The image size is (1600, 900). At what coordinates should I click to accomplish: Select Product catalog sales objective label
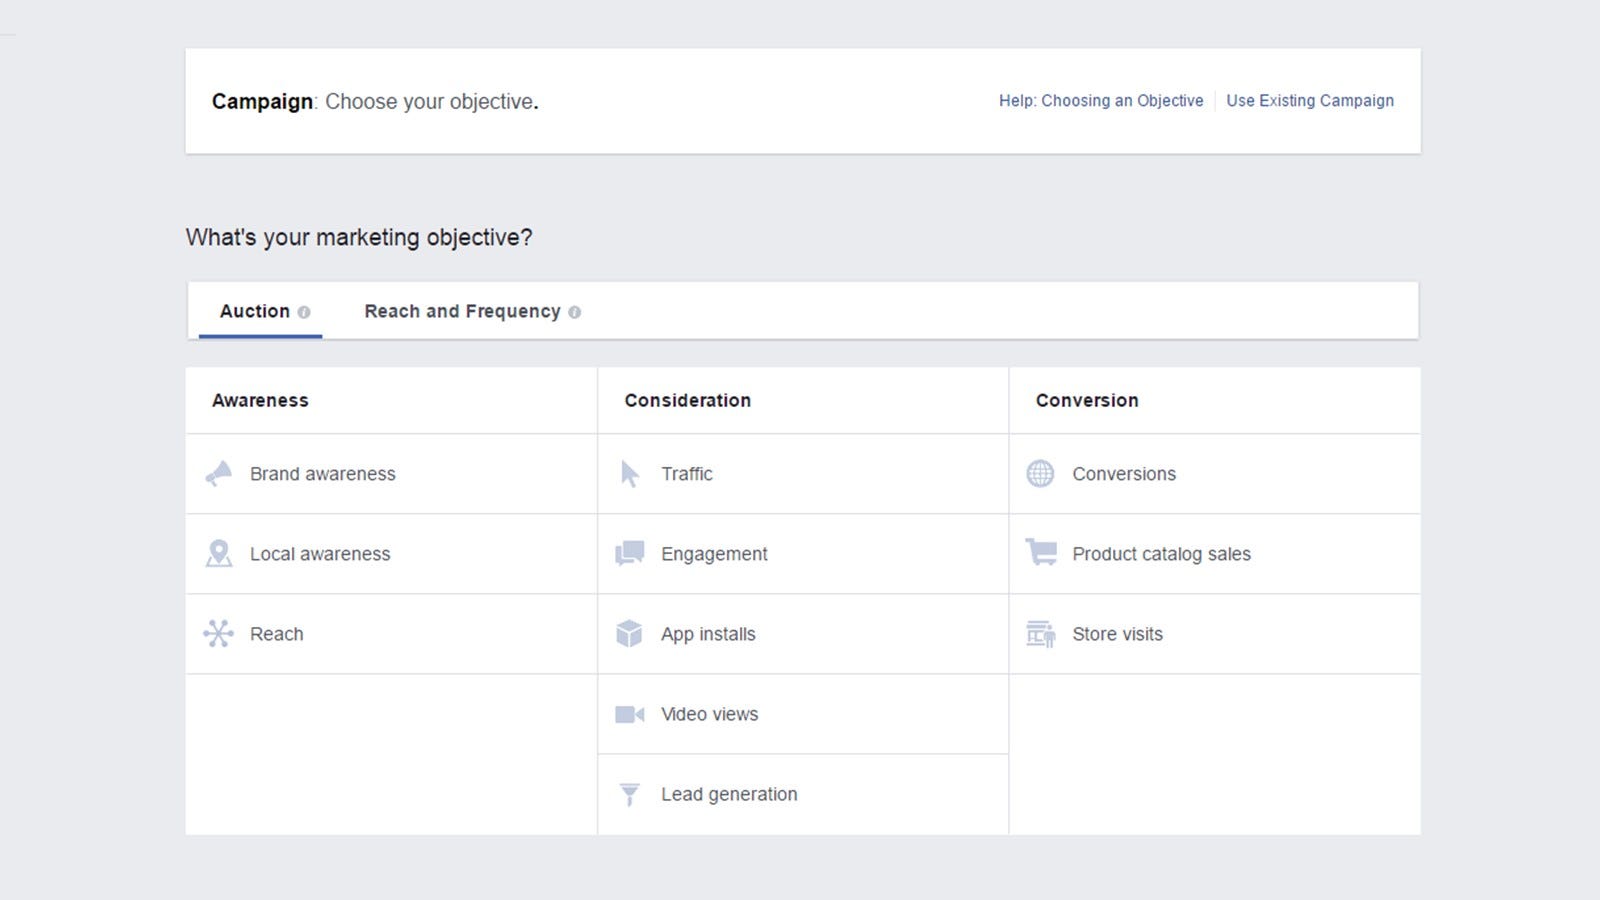[1161, 554]
